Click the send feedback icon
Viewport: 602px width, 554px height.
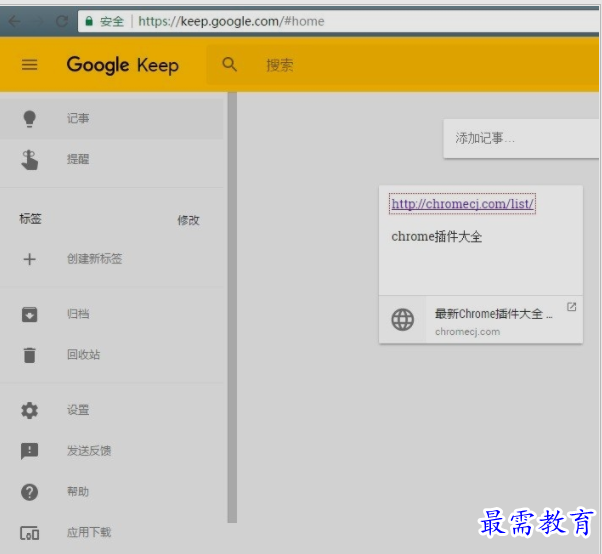coord(30,451)
